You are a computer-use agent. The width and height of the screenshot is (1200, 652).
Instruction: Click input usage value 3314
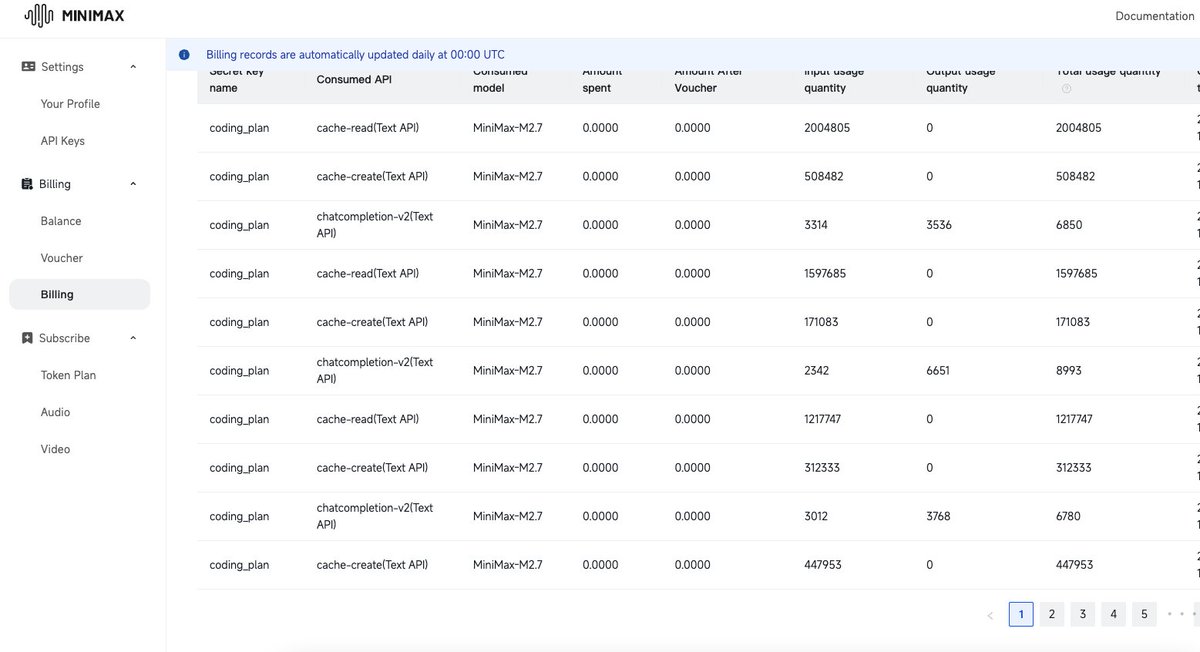(816, 225)
